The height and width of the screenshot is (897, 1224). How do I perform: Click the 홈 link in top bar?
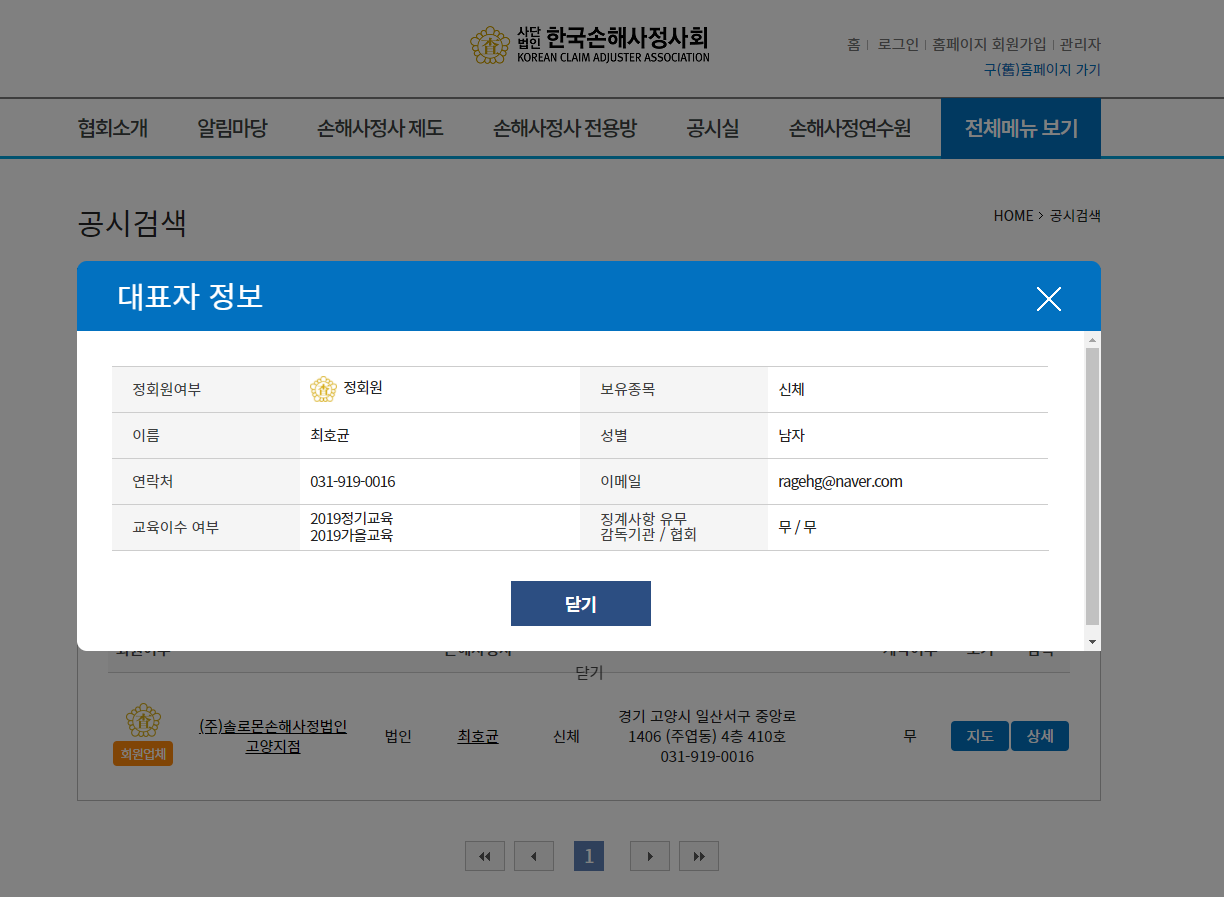pyautogui.click(x=853, y=44)
